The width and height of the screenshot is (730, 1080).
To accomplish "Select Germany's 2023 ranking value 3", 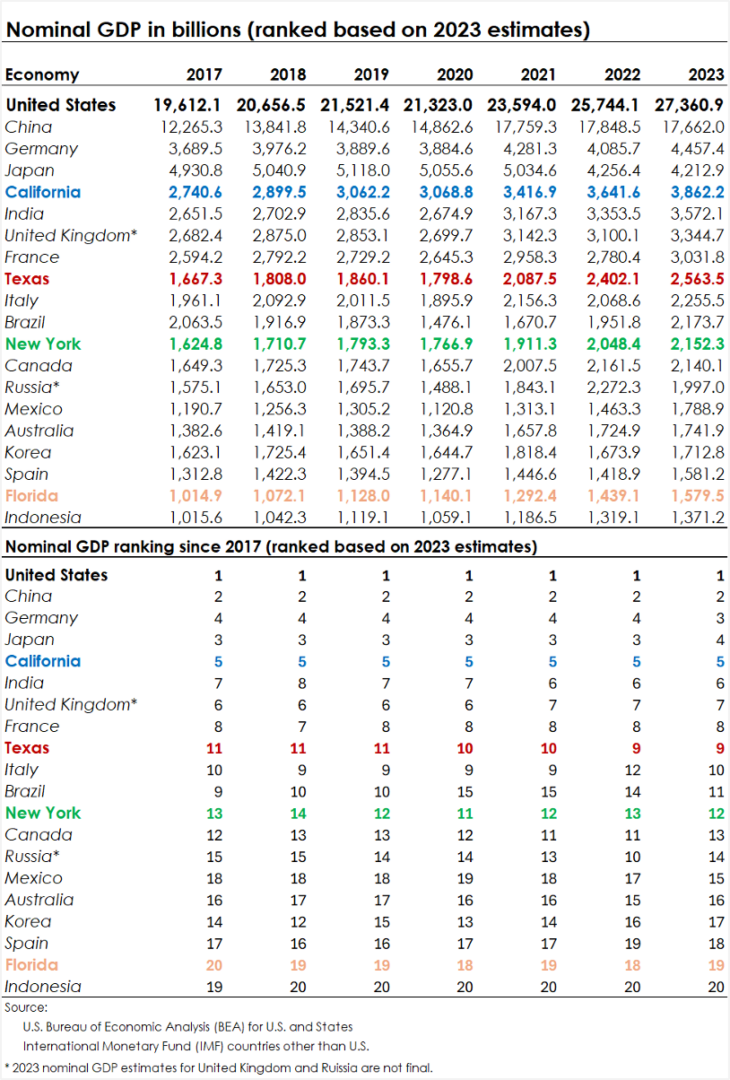I will coord(720,619).
